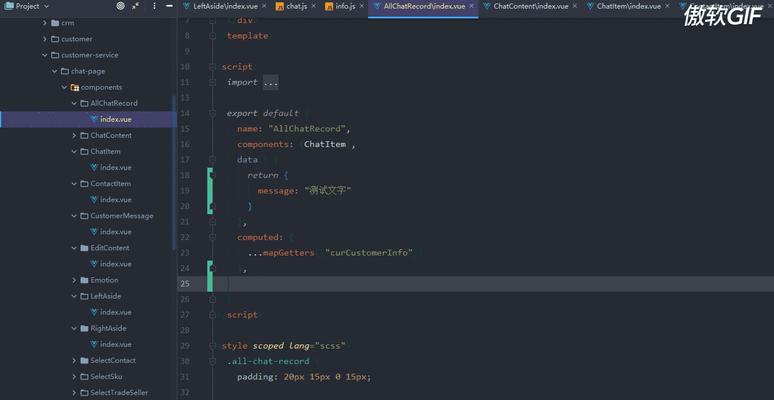Switch to the chat.js tab
774x400 pixels.
[x=297, y=6]
